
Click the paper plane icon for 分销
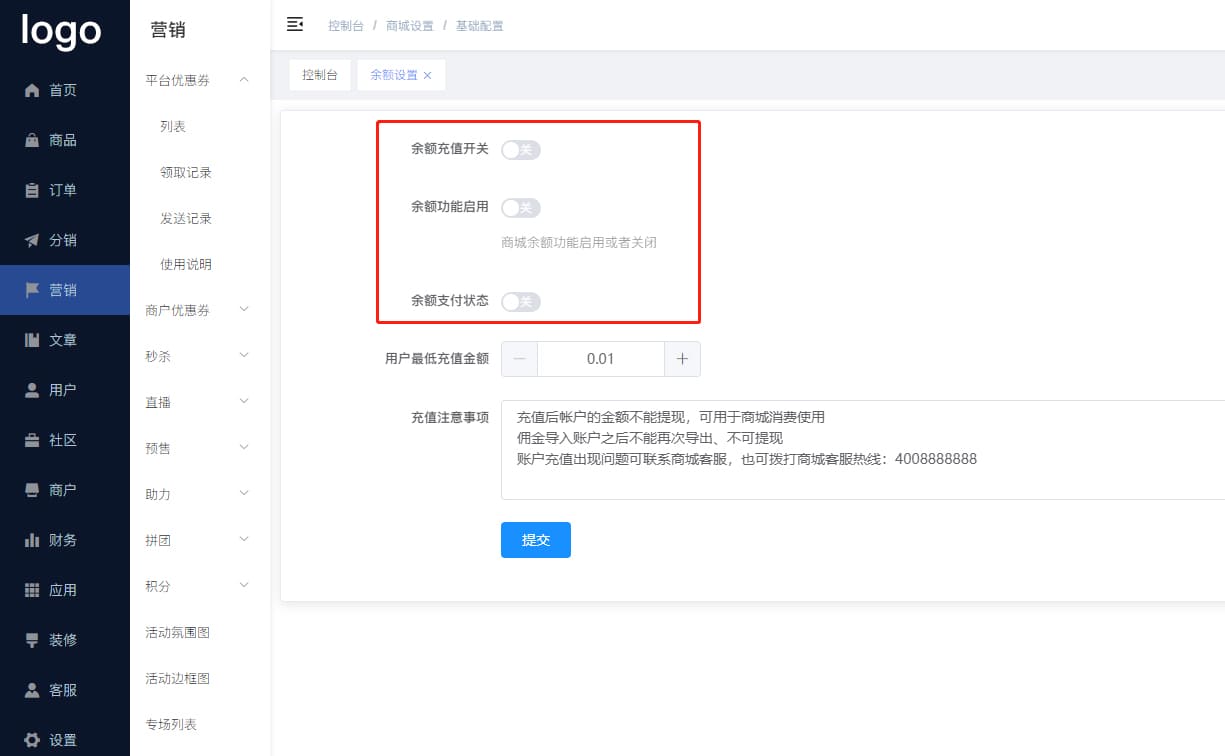click(x=32, y=240)
